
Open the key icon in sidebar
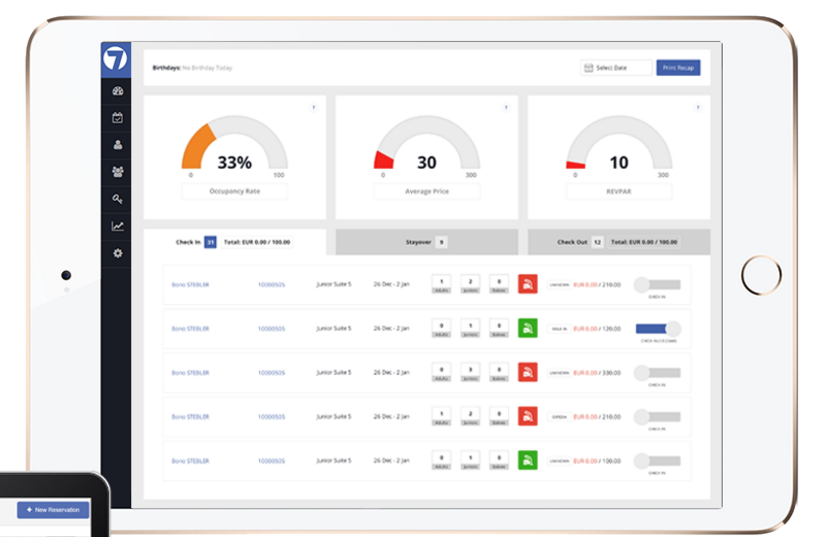pyautogui.click(x=118, y=199)
